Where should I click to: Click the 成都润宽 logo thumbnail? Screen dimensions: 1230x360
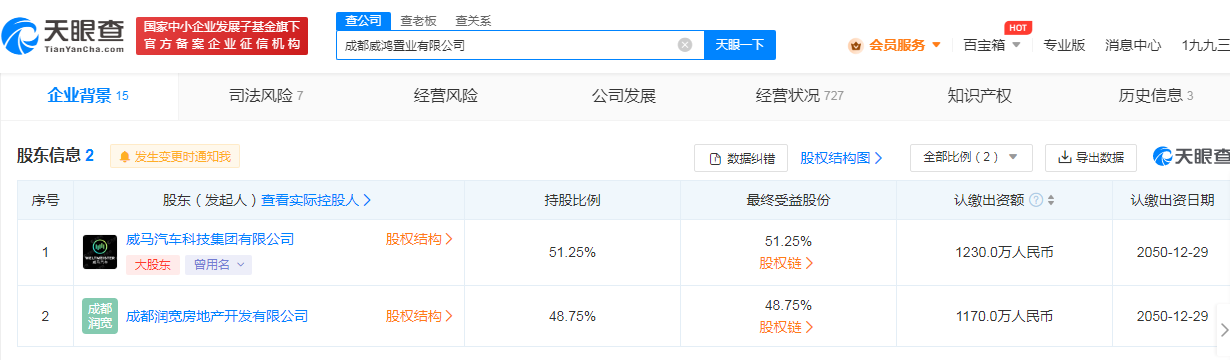point(99,316)
